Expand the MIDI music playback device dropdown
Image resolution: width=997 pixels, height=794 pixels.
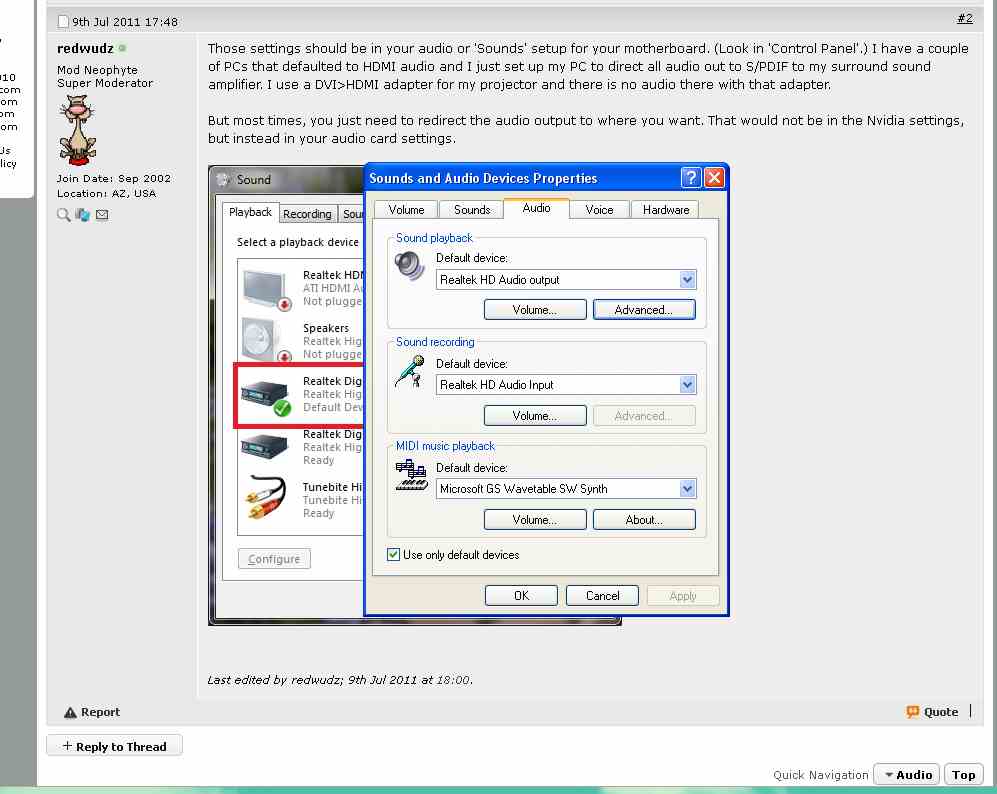pyautogui.click(x=687, y=489)
